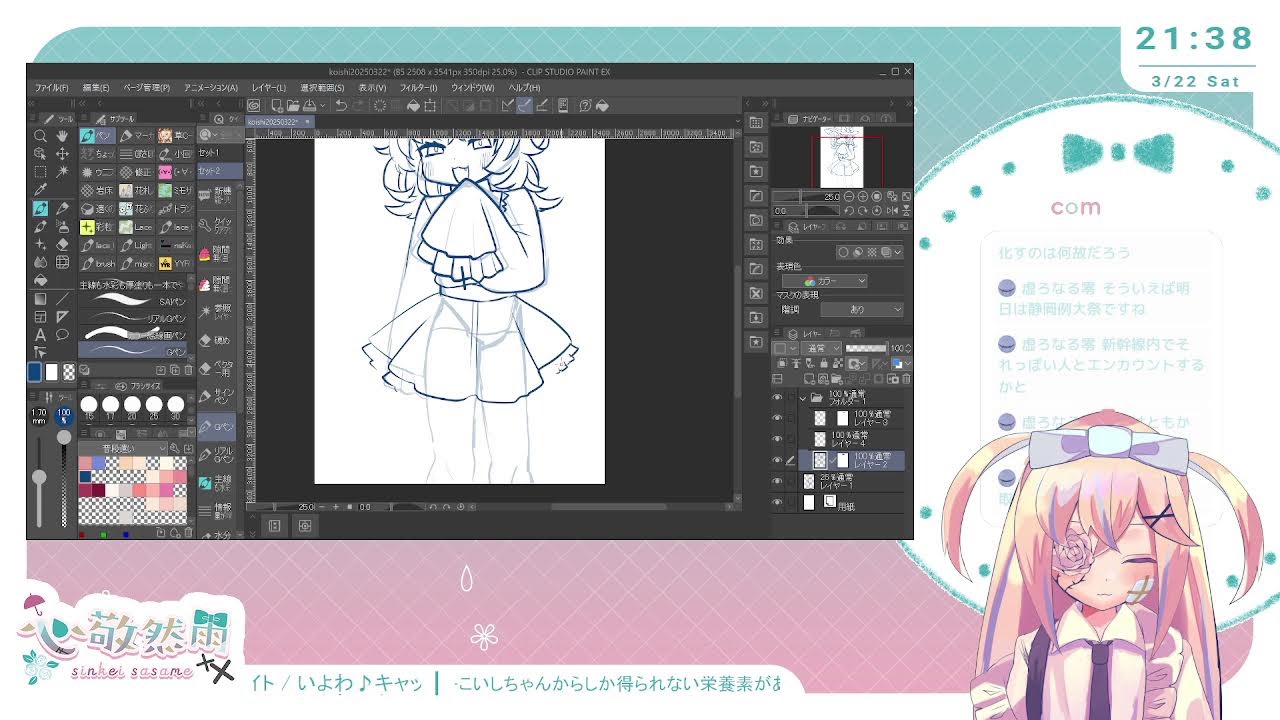Select the Balloon tool

click(62, 335)
